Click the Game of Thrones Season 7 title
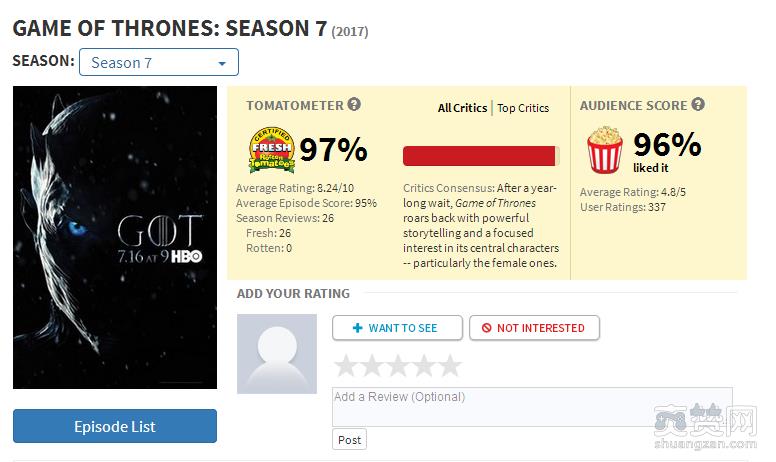776x462 pixels. pyautogui.click(x=170, y=28)
